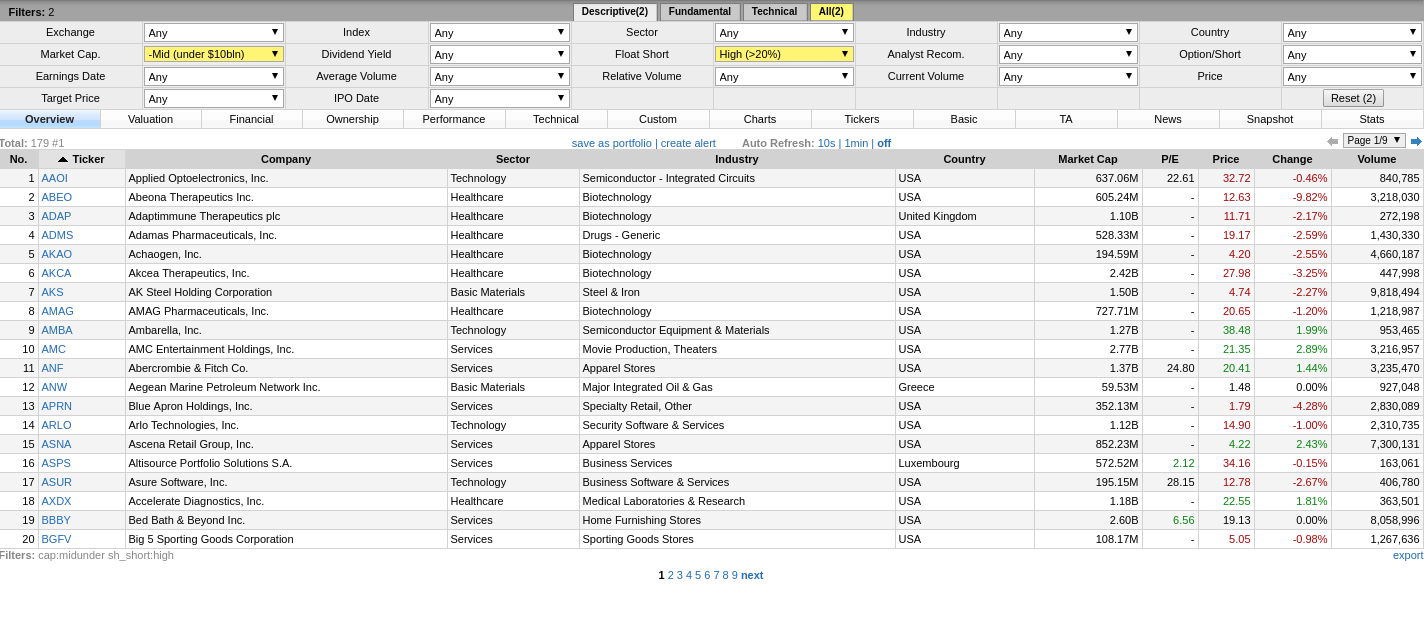The height and width of the screenshot is (624, 1426).
Task: Select the Snapshot view tab
Action: pos(1270,119)
